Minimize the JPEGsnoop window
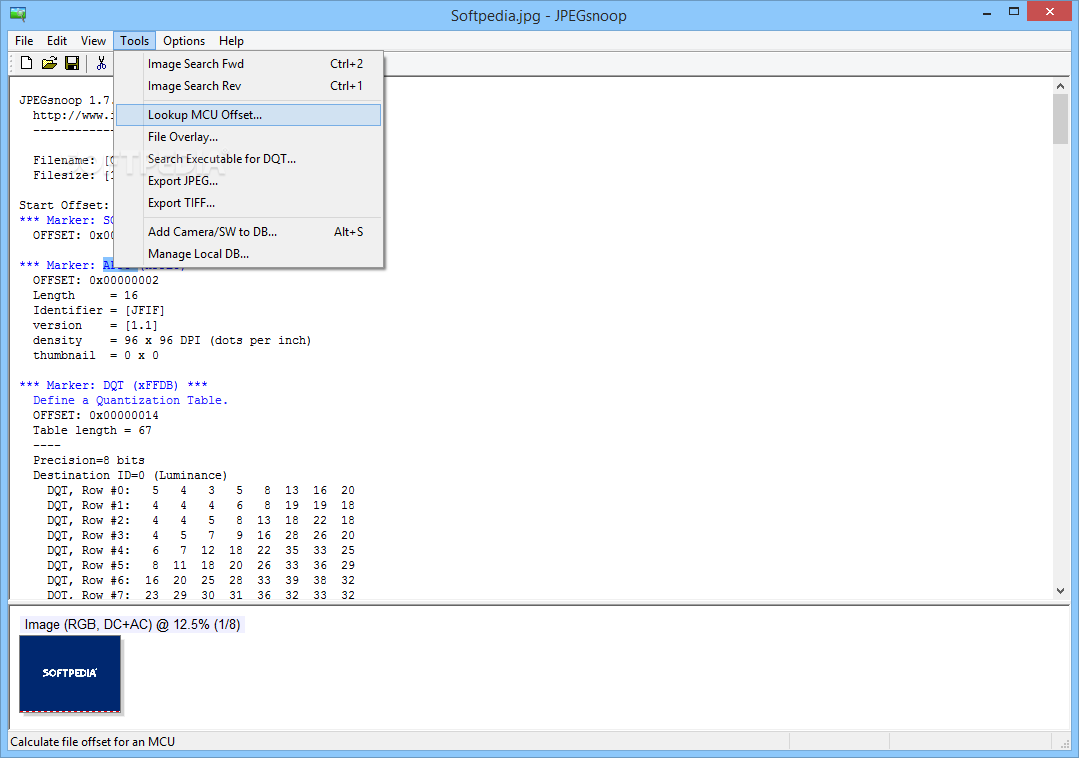Screen dimensions: 1079x758 click(987, 12)
